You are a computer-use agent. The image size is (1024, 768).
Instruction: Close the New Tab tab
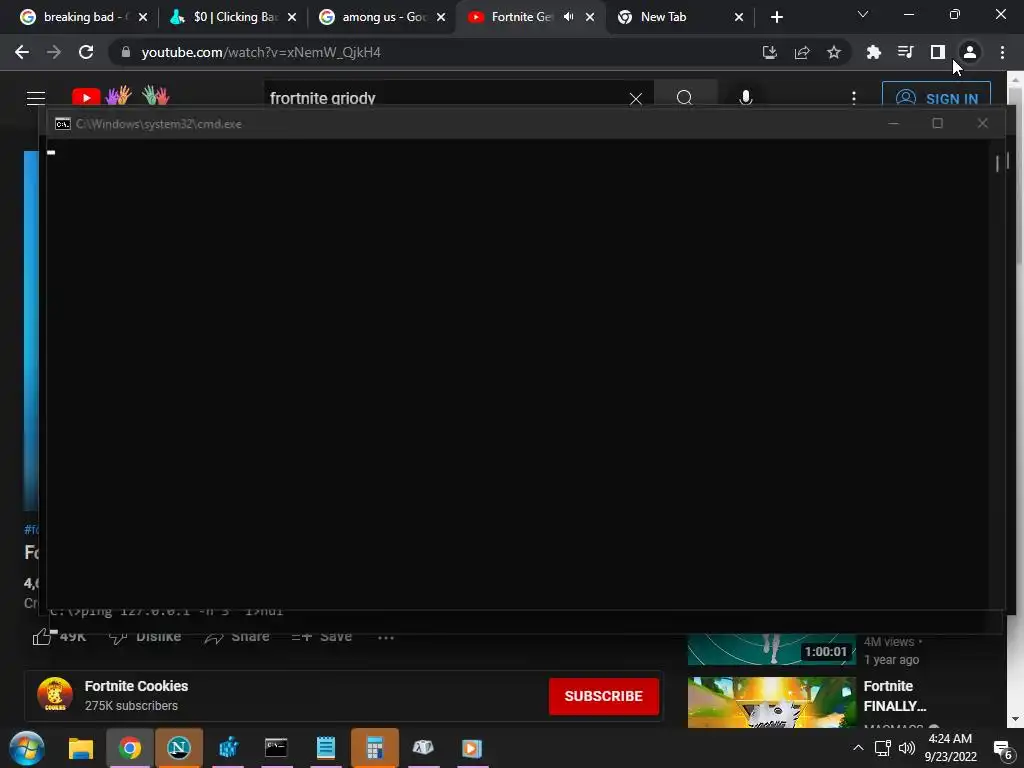click(739, 18)
